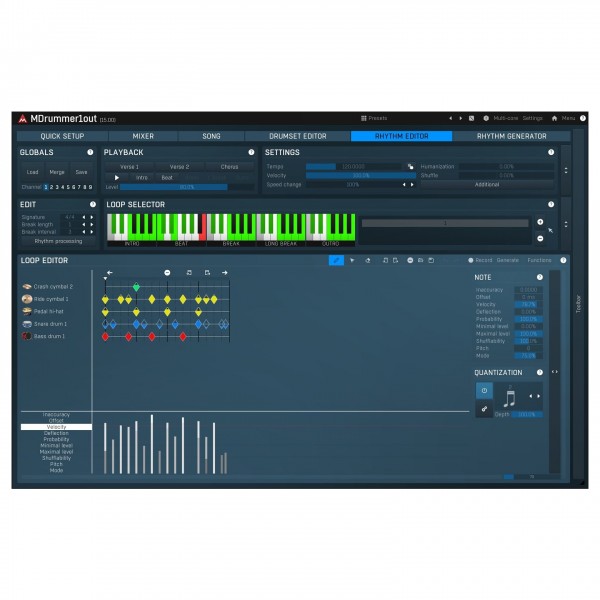The height and width of the screenshot is (600, 600).
Task: Switch to the Quick Setup tab
Action: tap(62, 136)
